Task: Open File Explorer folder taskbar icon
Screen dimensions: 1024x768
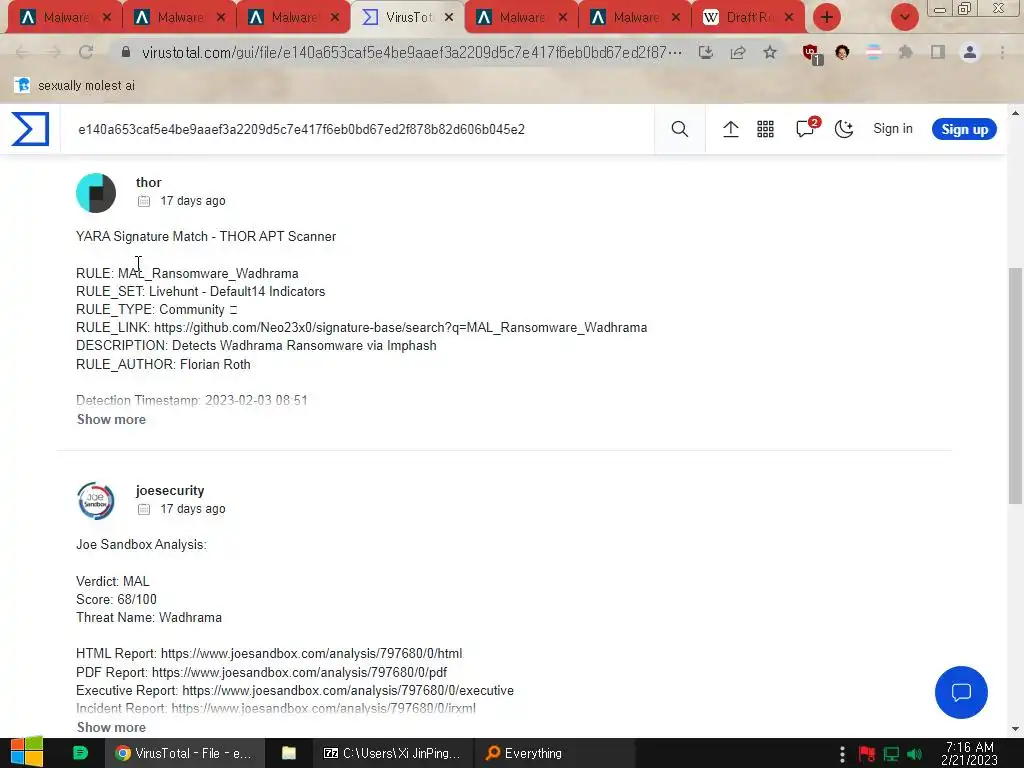Action: 289,753
